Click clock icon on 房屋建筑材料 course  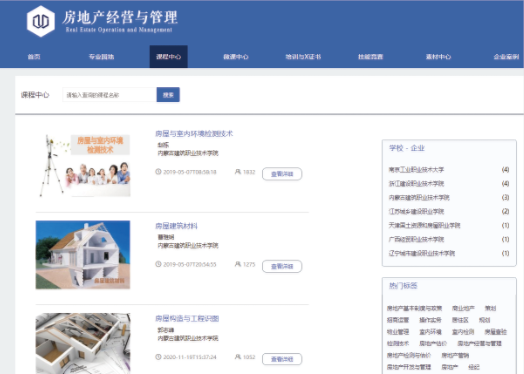pos(158,264)
